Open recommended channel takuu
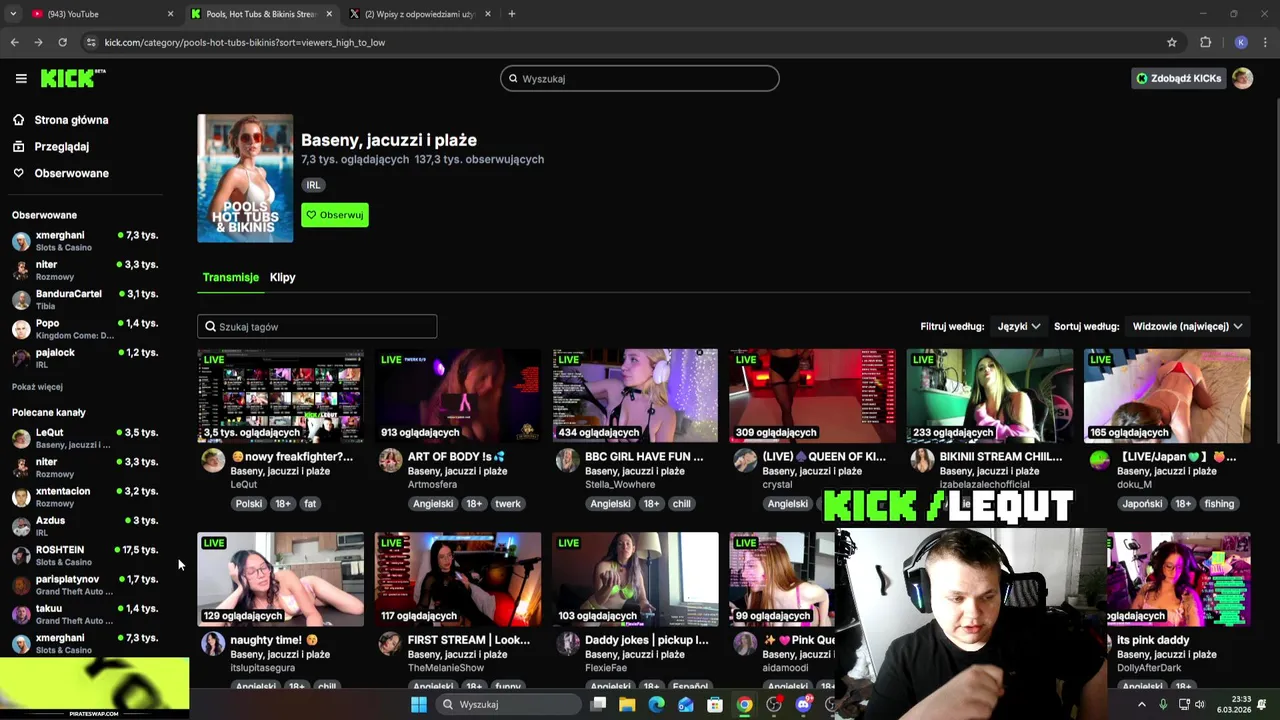The width and height of the screenshot is (1280, 720). coord(85,614)
